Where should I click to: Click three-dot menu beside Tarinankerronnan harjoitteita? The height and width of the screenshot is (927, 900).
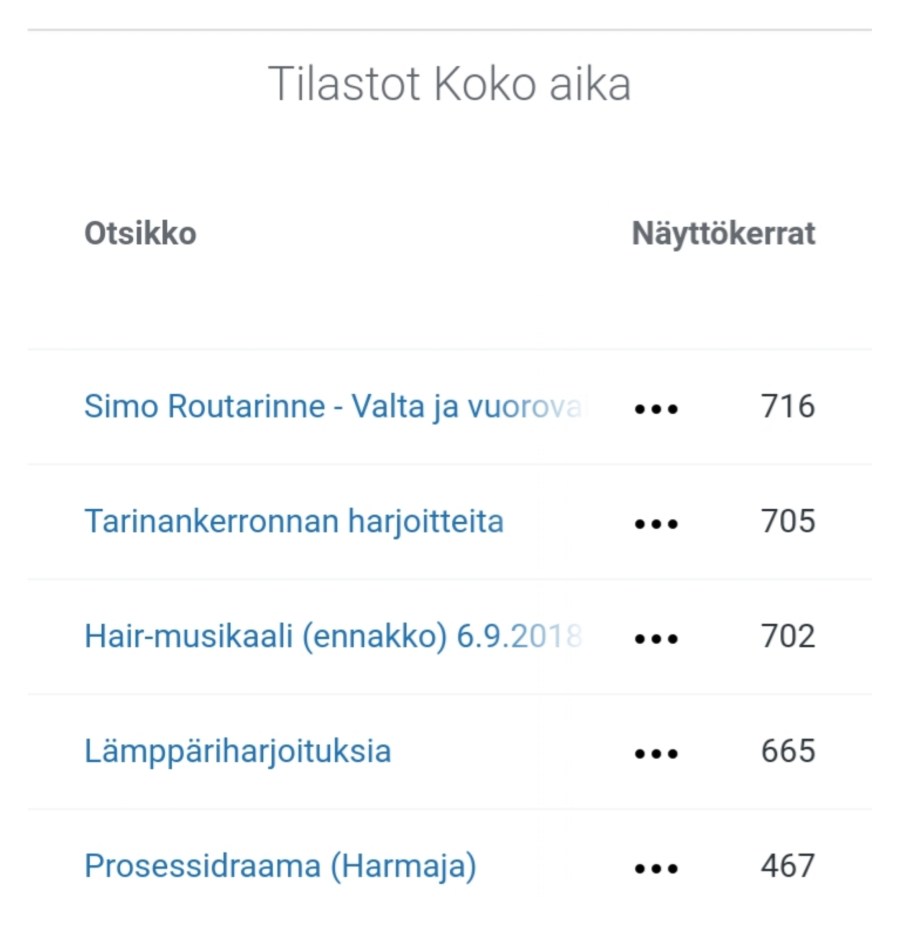pos(656,524)
